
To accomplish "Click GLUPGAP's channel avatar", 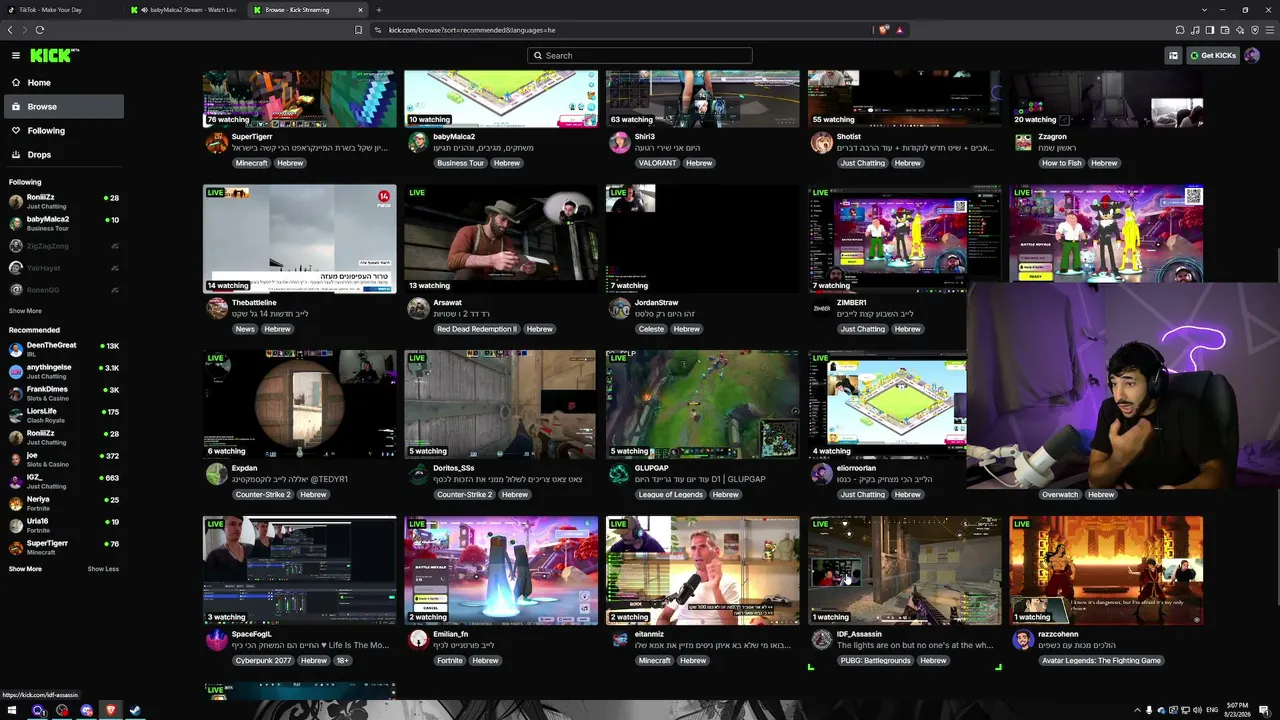I will pos(619,474).
